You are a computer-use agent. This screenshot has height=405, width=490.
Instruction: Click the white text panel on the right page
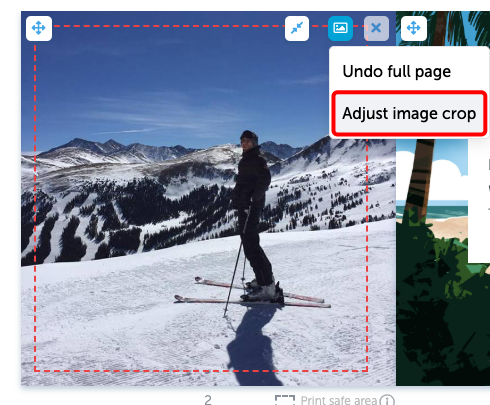pos(479,200)
